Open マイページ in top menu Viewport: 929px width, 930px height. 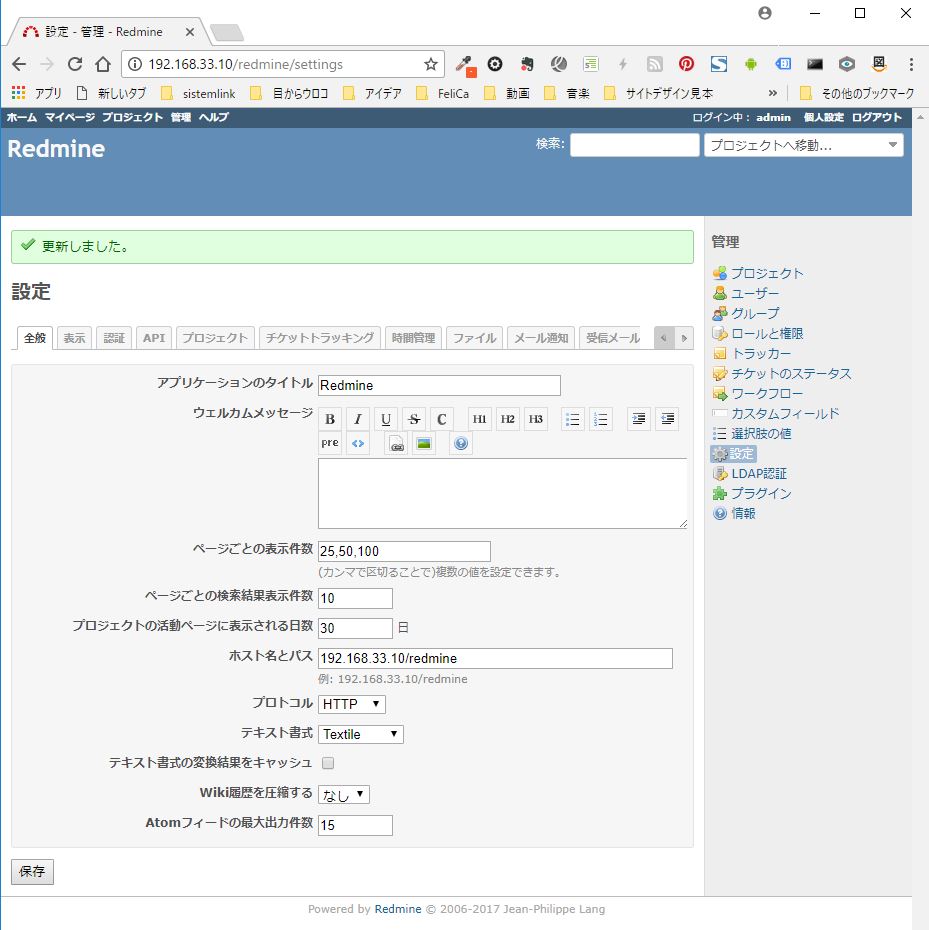coord(69,117)
